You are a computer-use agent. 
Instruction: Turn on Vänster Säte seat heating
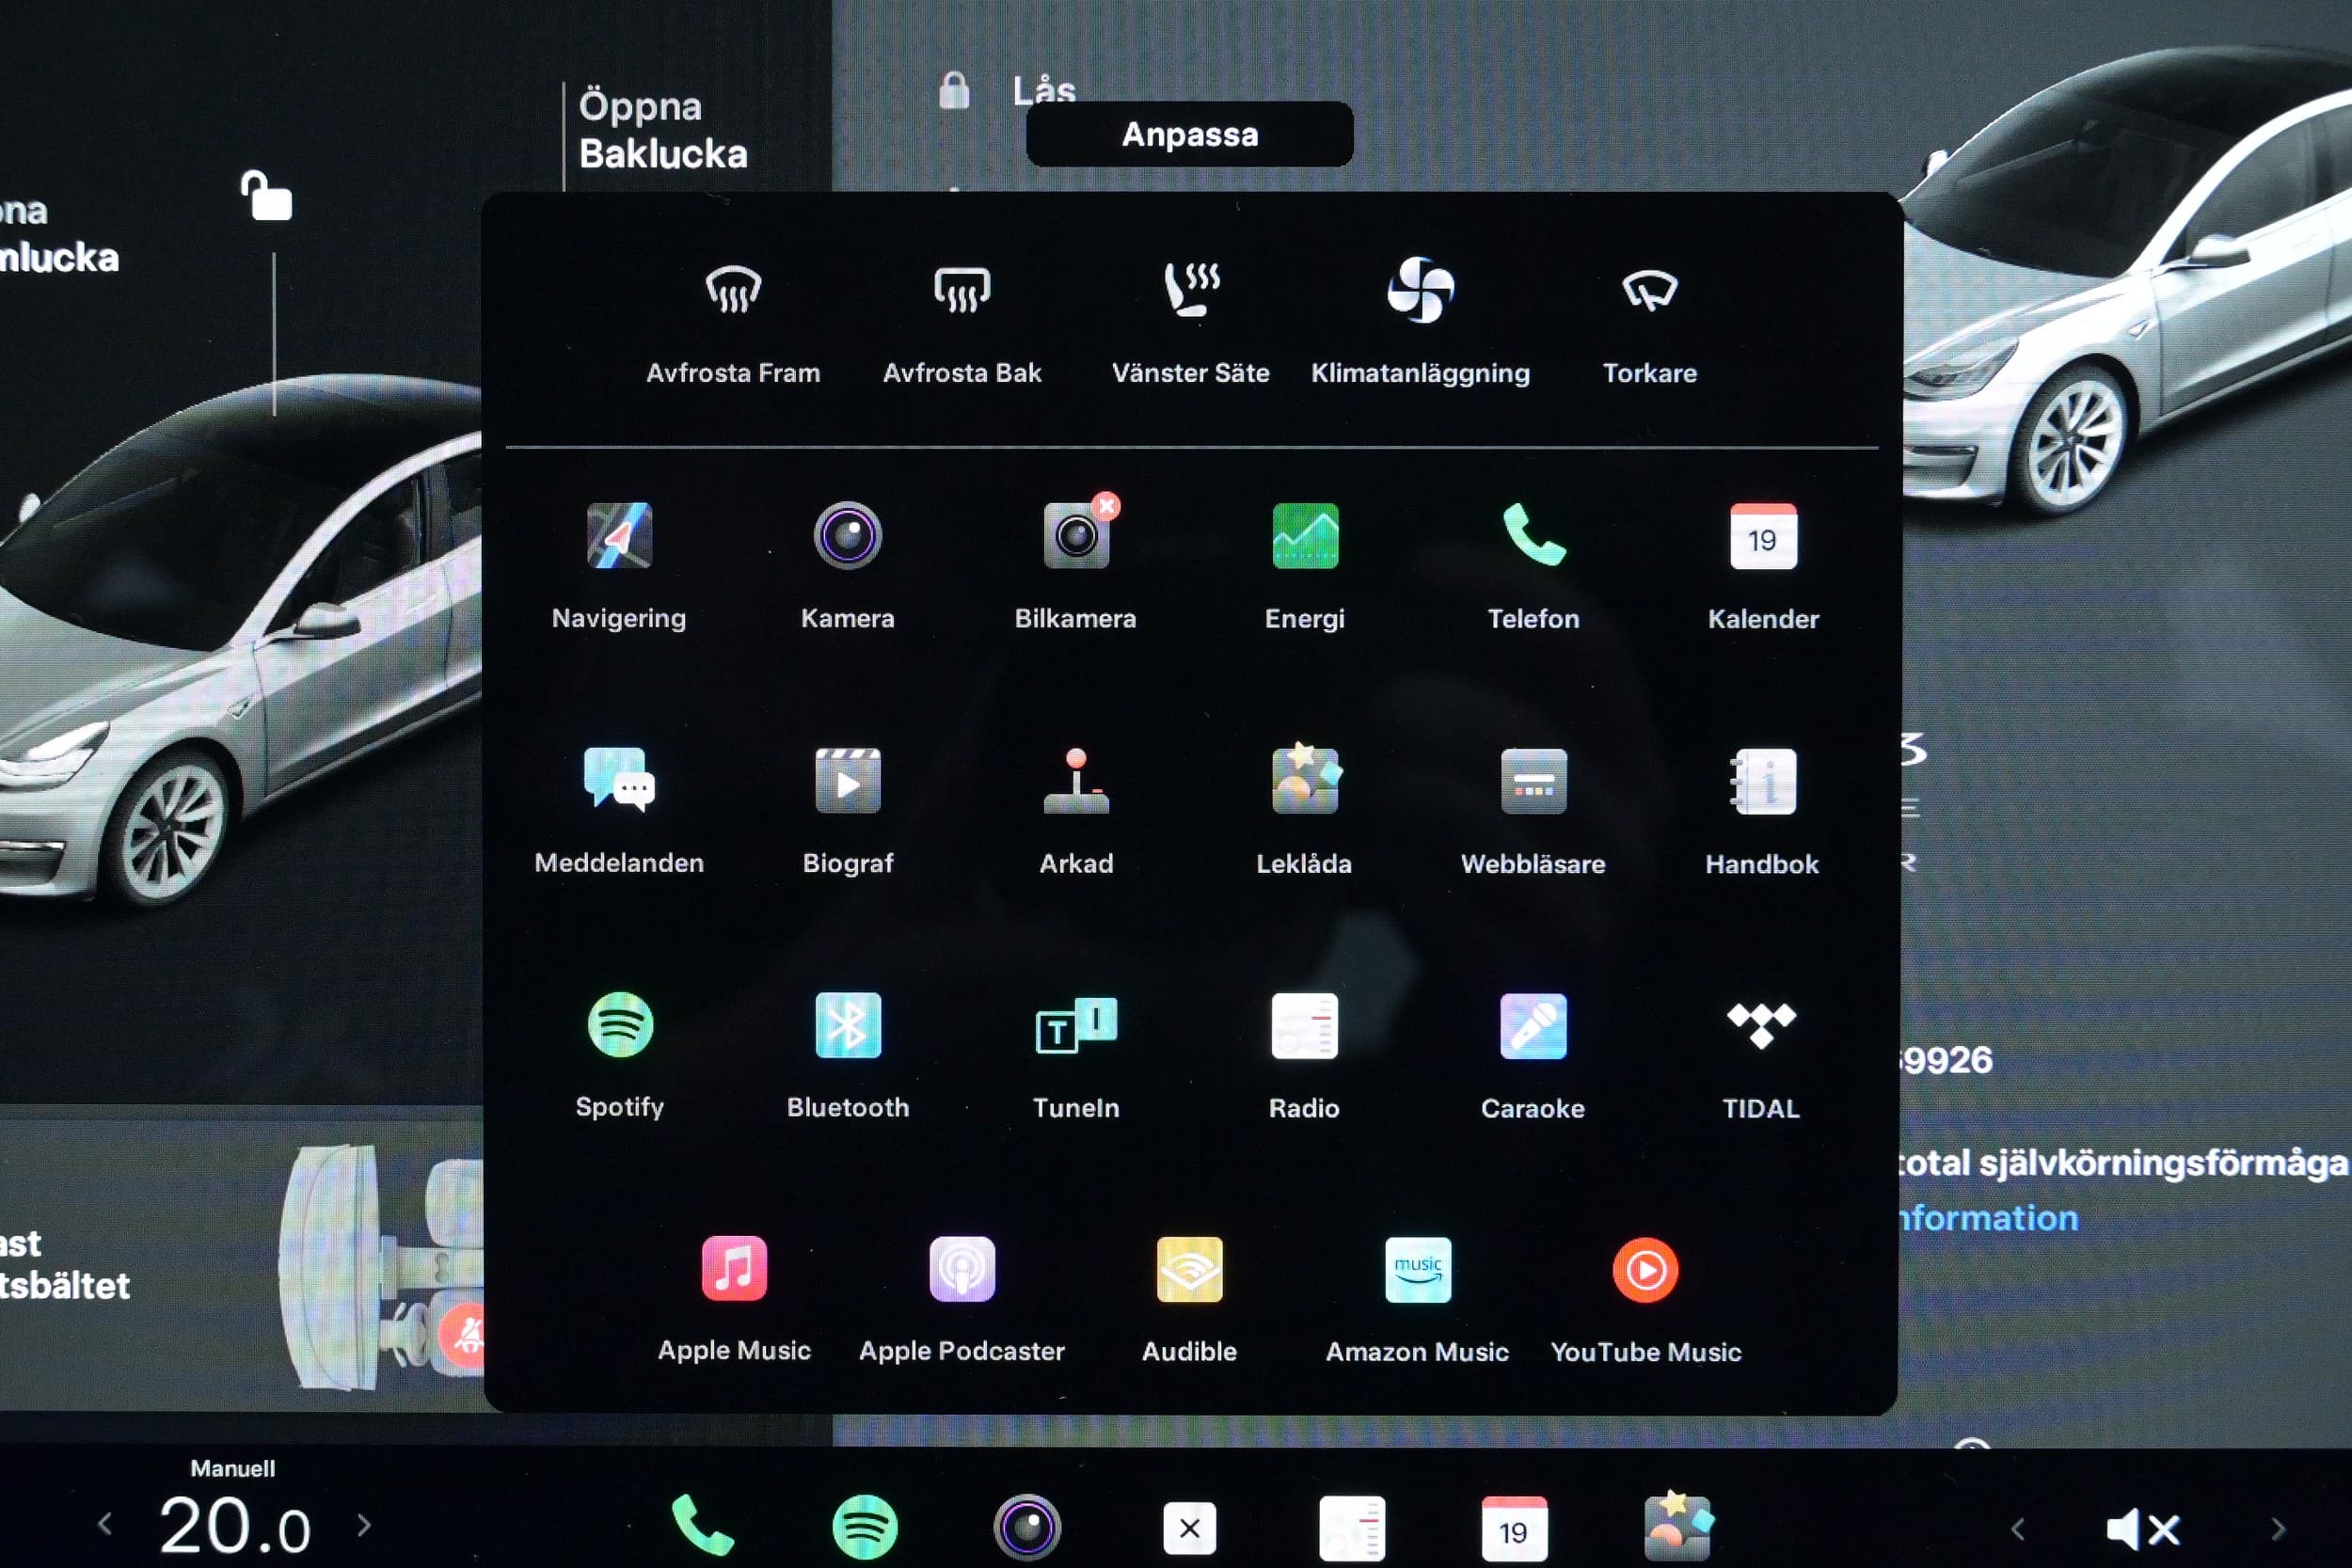click(x=1191, y=324)
